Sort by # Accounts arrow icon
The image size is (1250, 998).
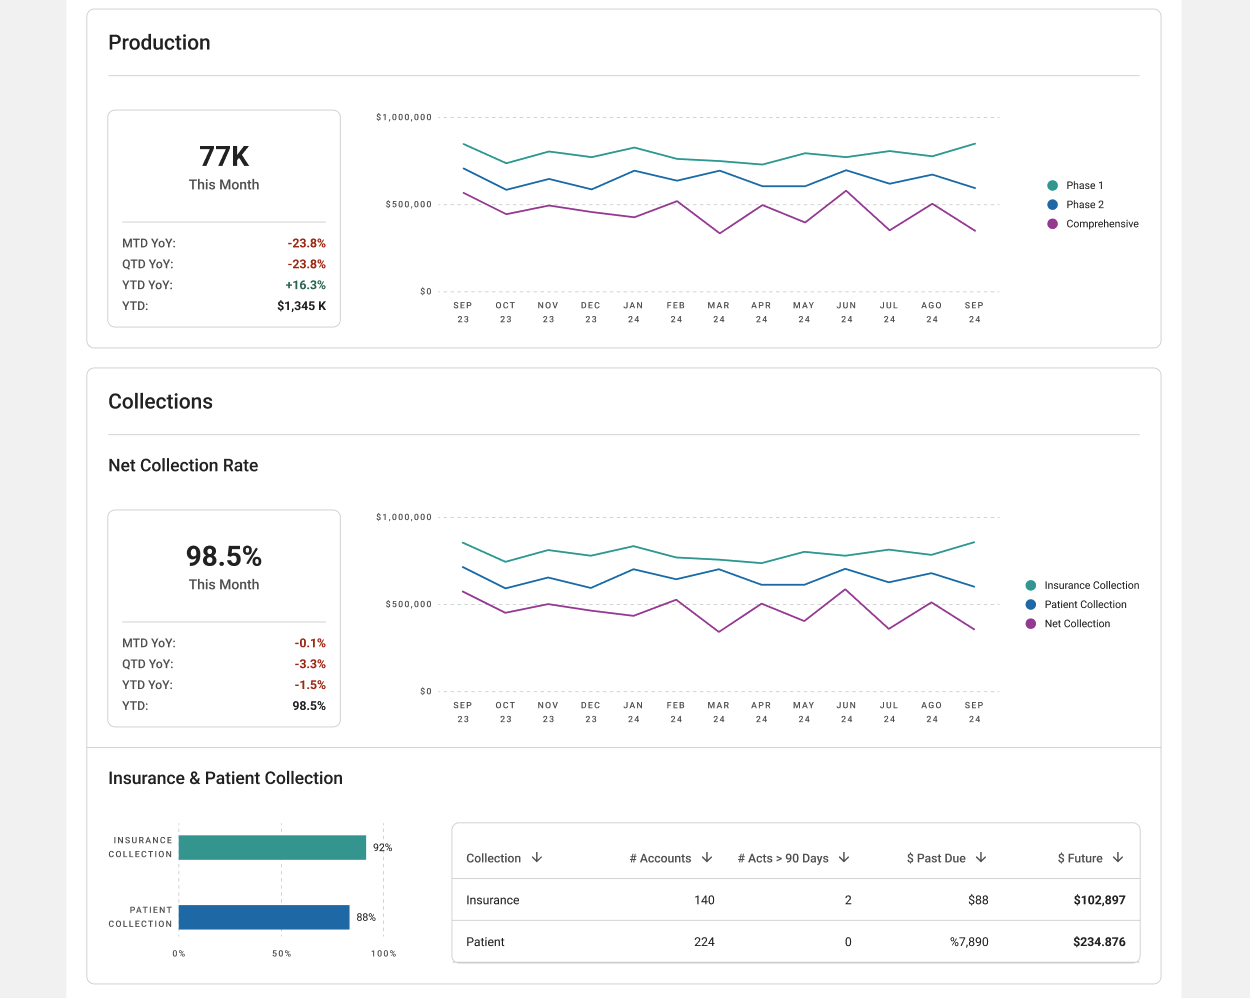707,858
